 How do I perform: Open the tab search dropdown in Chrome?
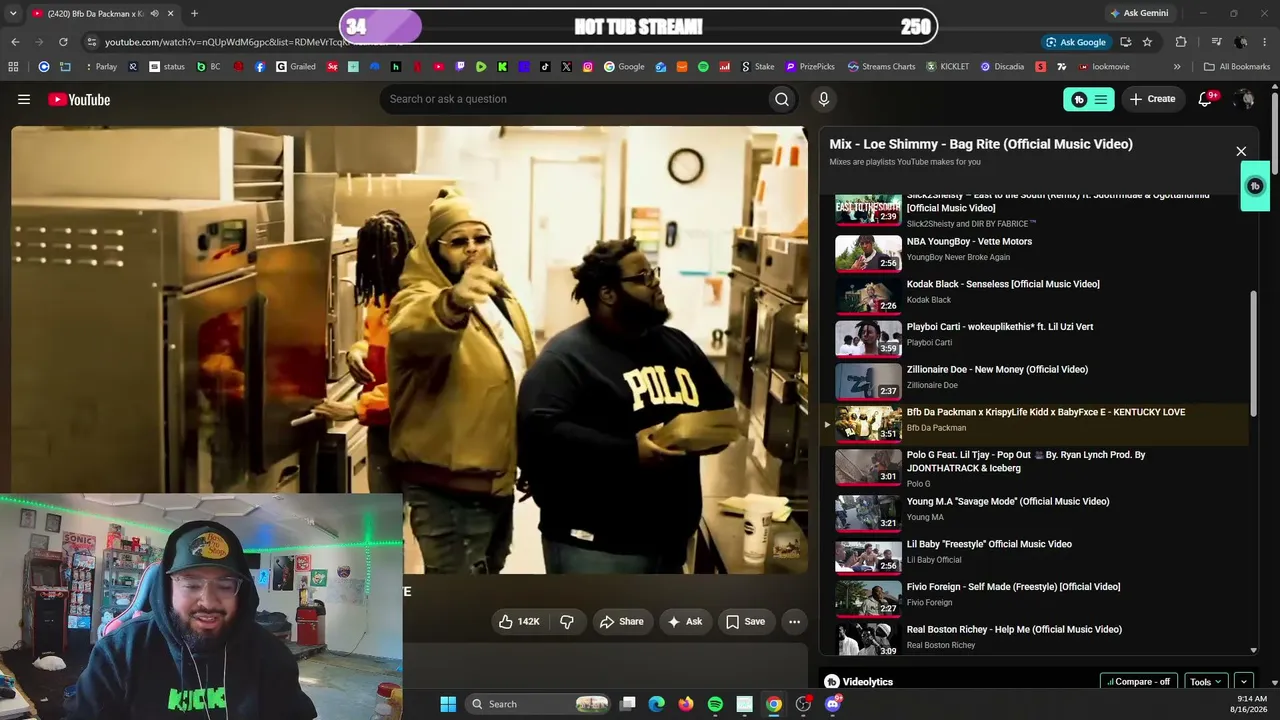click(x=14, y=13)
